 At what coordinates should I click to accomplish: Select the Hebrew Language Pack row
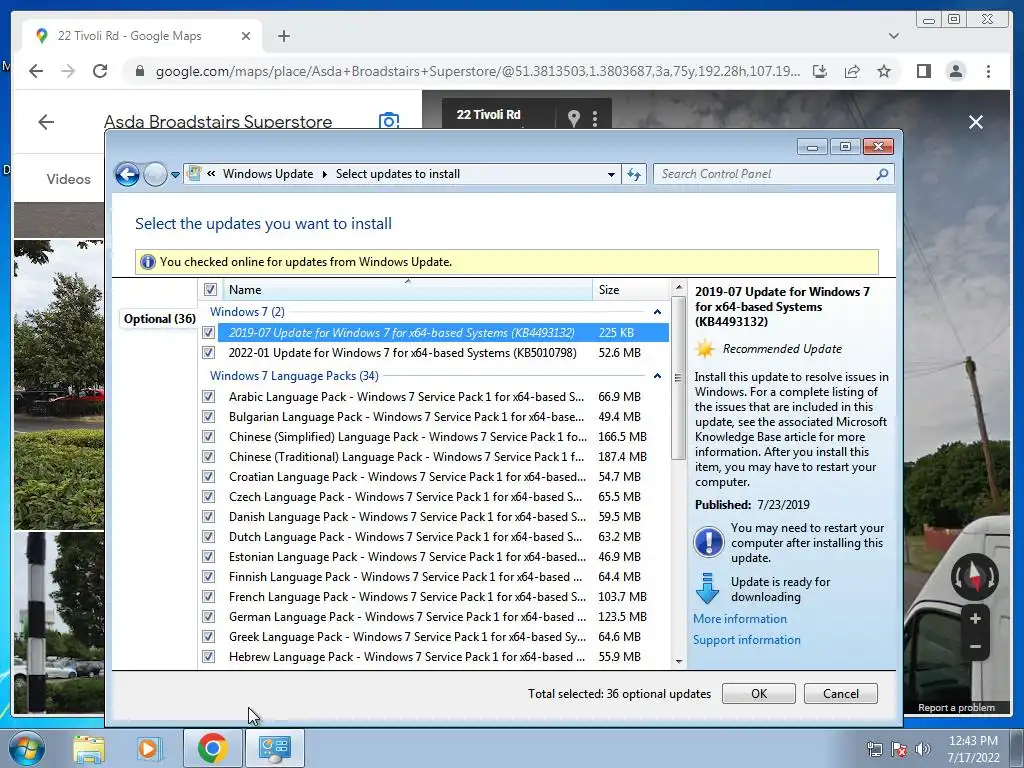pyautogui.click(x=443, y=656)
